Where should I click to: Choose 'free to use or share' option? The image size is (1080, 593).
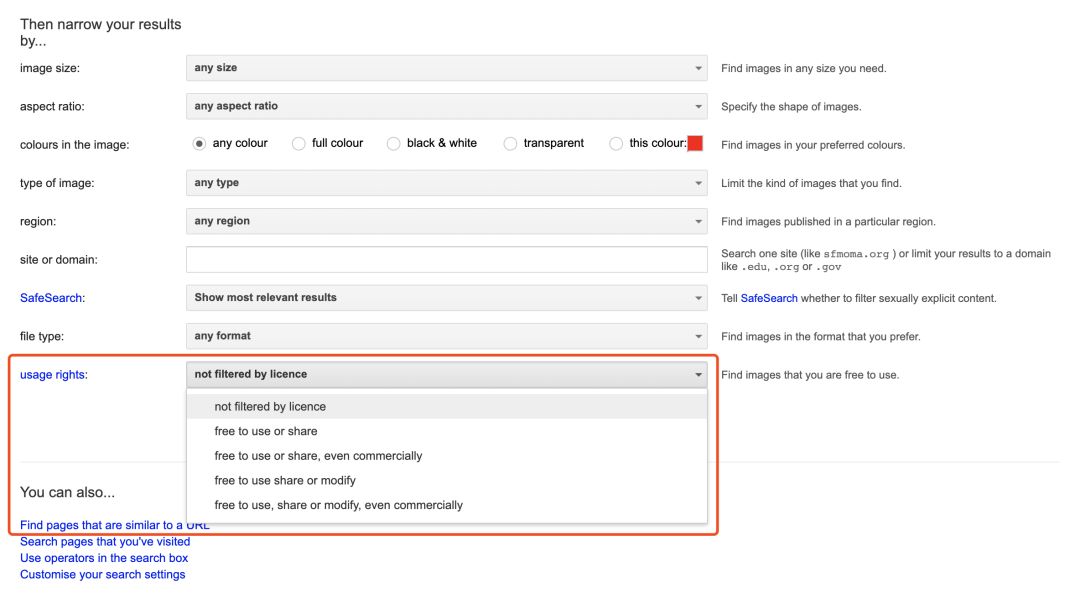(x=266, y=431)
